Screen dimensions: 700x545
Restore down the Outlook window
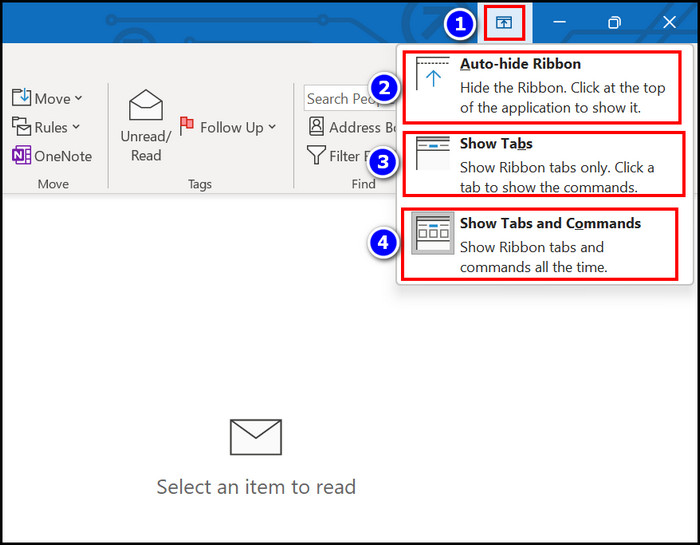[615, 22]
